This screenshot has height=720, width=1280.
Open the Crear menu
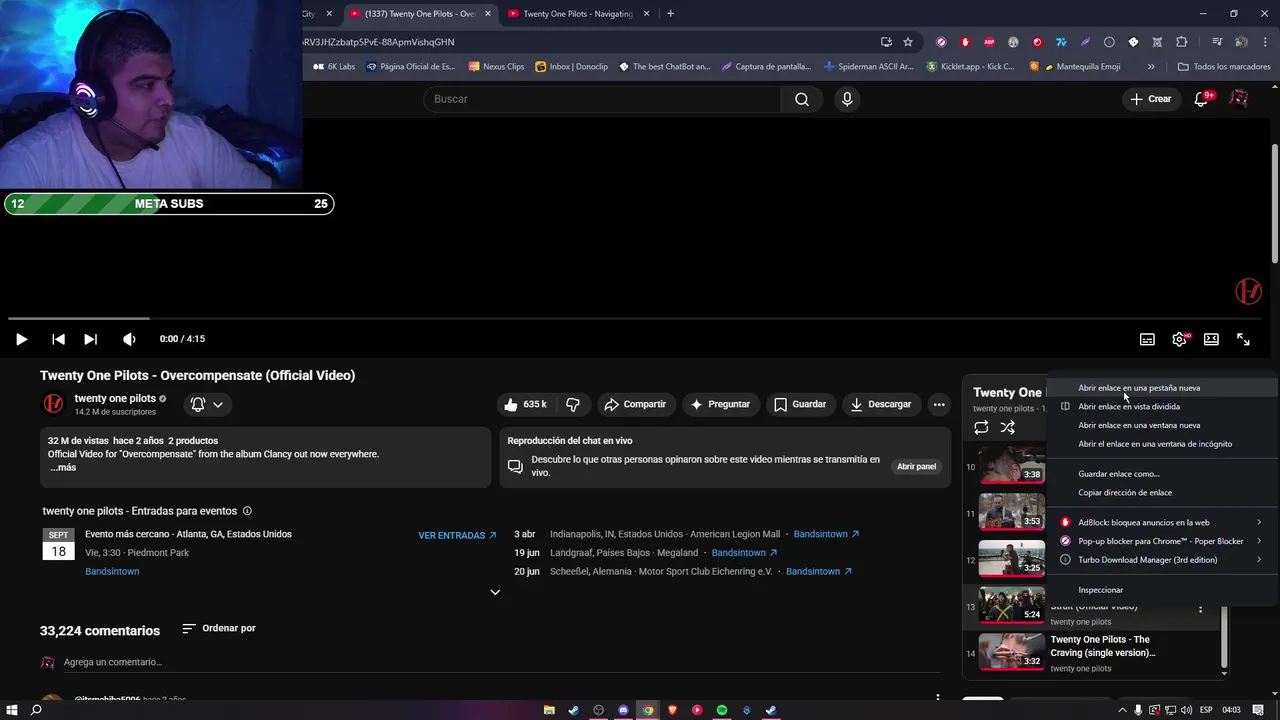(1150, 99)
